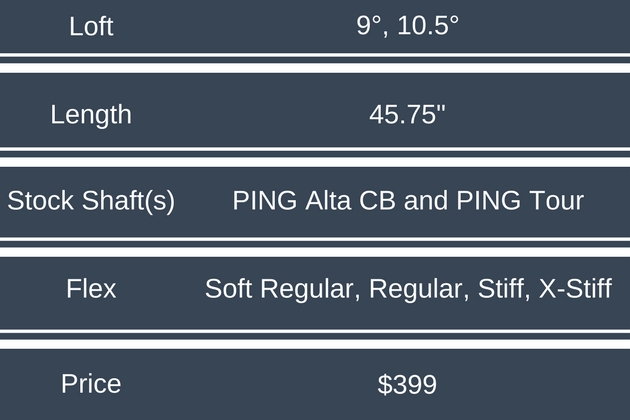Image resolution: width=630 pixels, height=420 pixels.
Task: Click the word "and" between shaft names
Action: pos(426,200)
